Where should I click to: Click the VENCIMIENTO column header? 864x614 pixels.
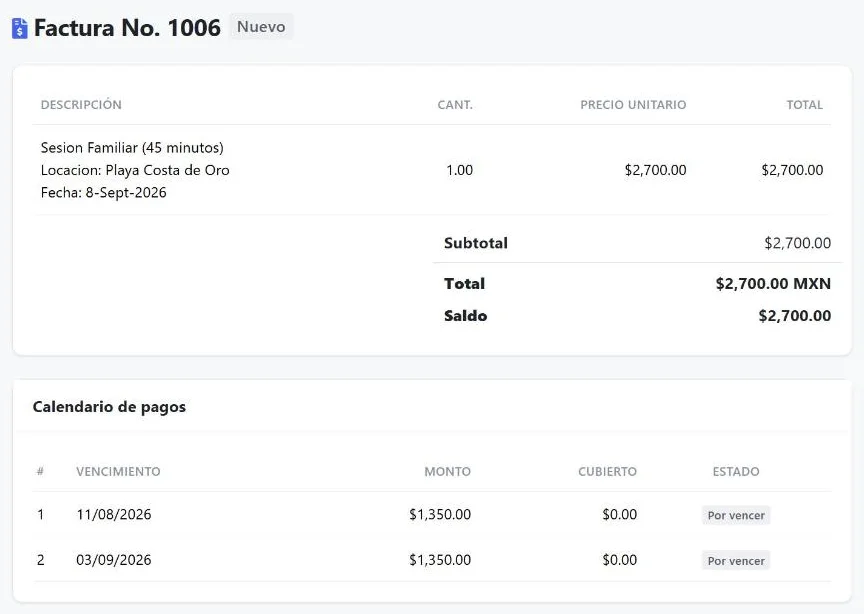(x=118, y=471)
